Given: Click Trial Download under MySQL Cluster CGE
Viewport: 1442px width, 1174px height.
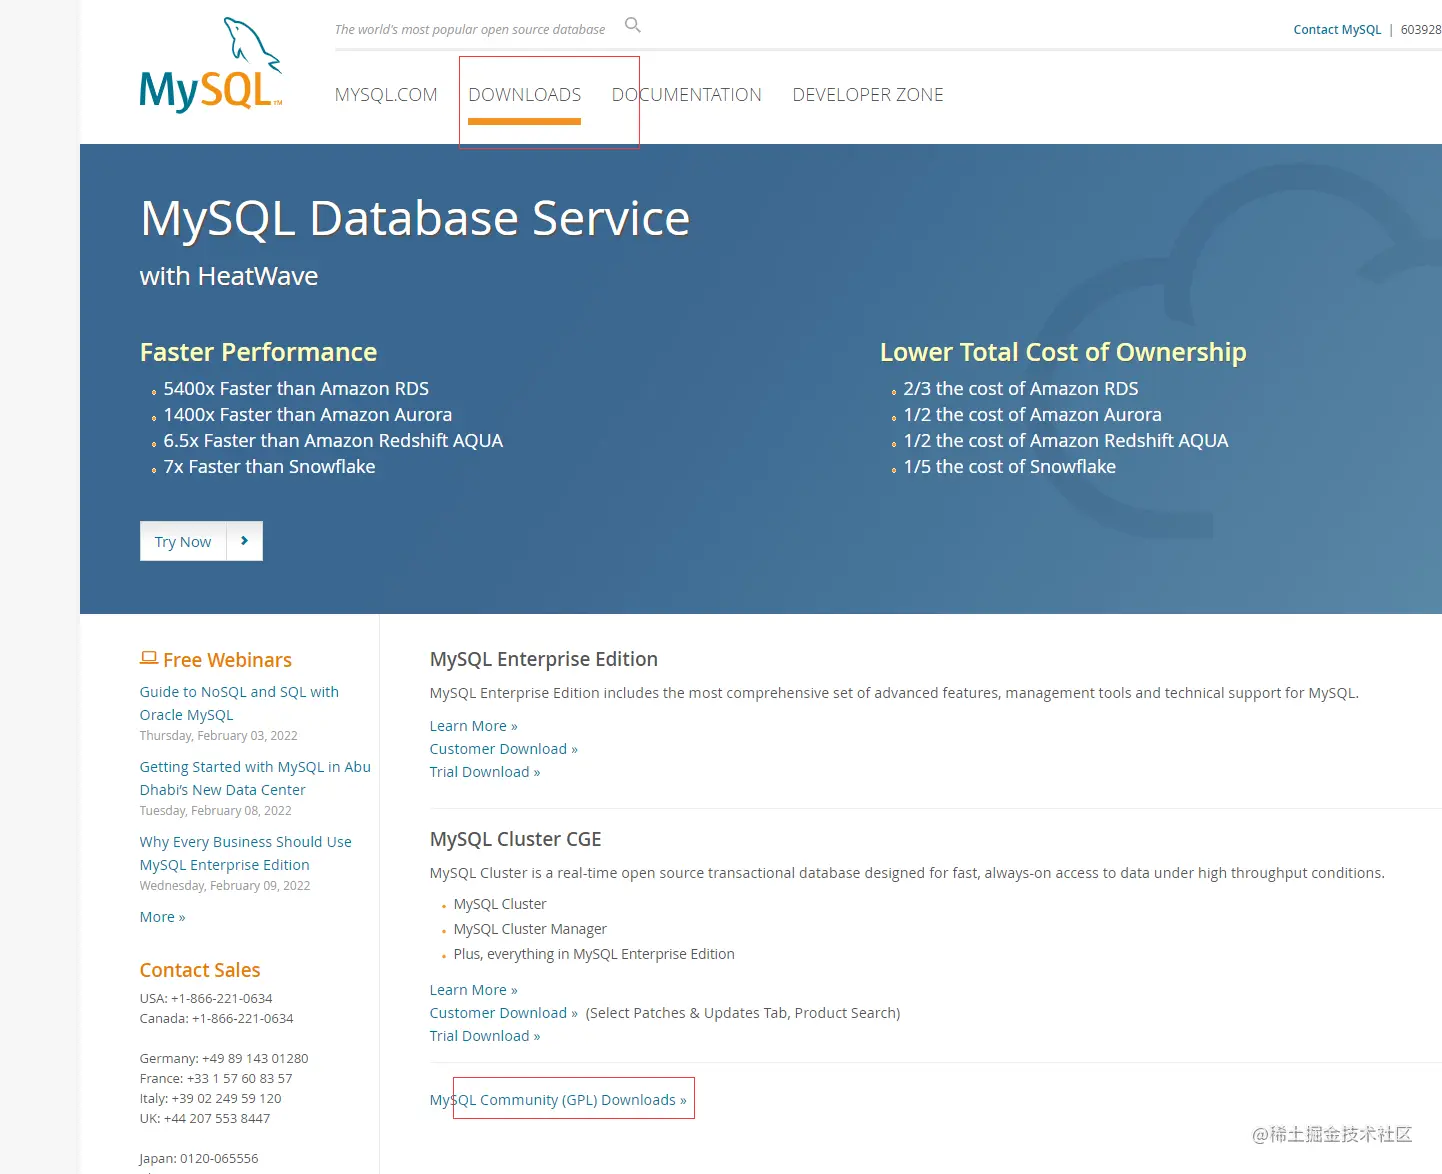Looking at the screenshot, I should pos(485,1036).
